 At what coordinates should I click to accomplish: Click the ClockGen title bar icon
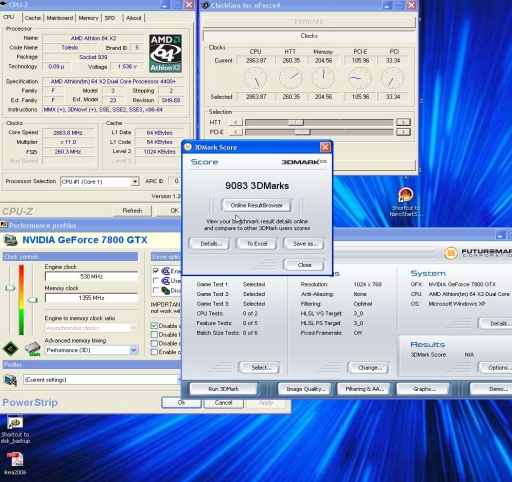[206, 5]
